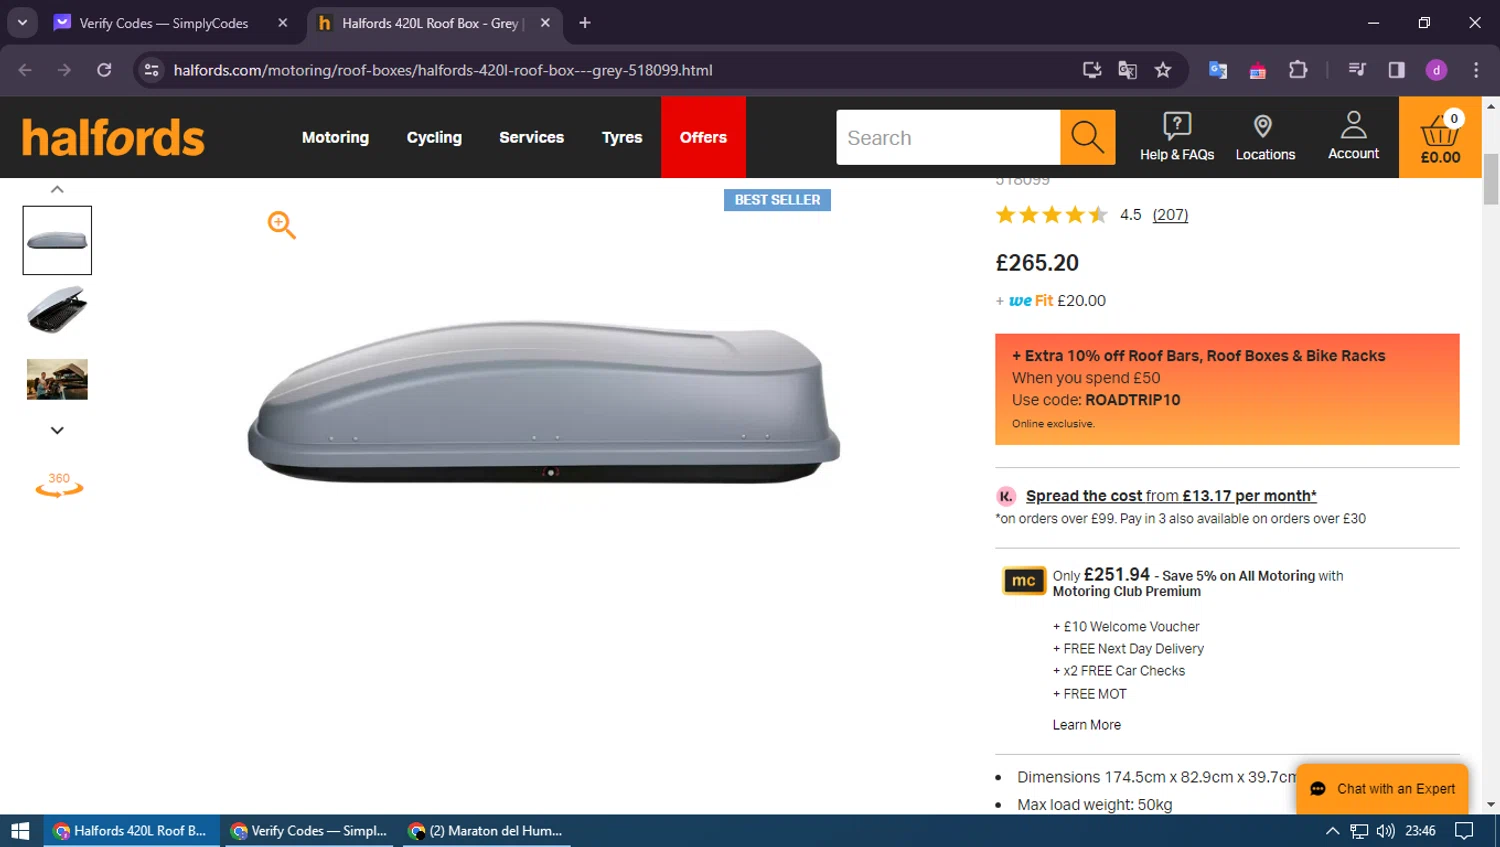Translate this page icon
Image resolution: width=1500 pixels, height=847 pixels.
coord(1127,70)
